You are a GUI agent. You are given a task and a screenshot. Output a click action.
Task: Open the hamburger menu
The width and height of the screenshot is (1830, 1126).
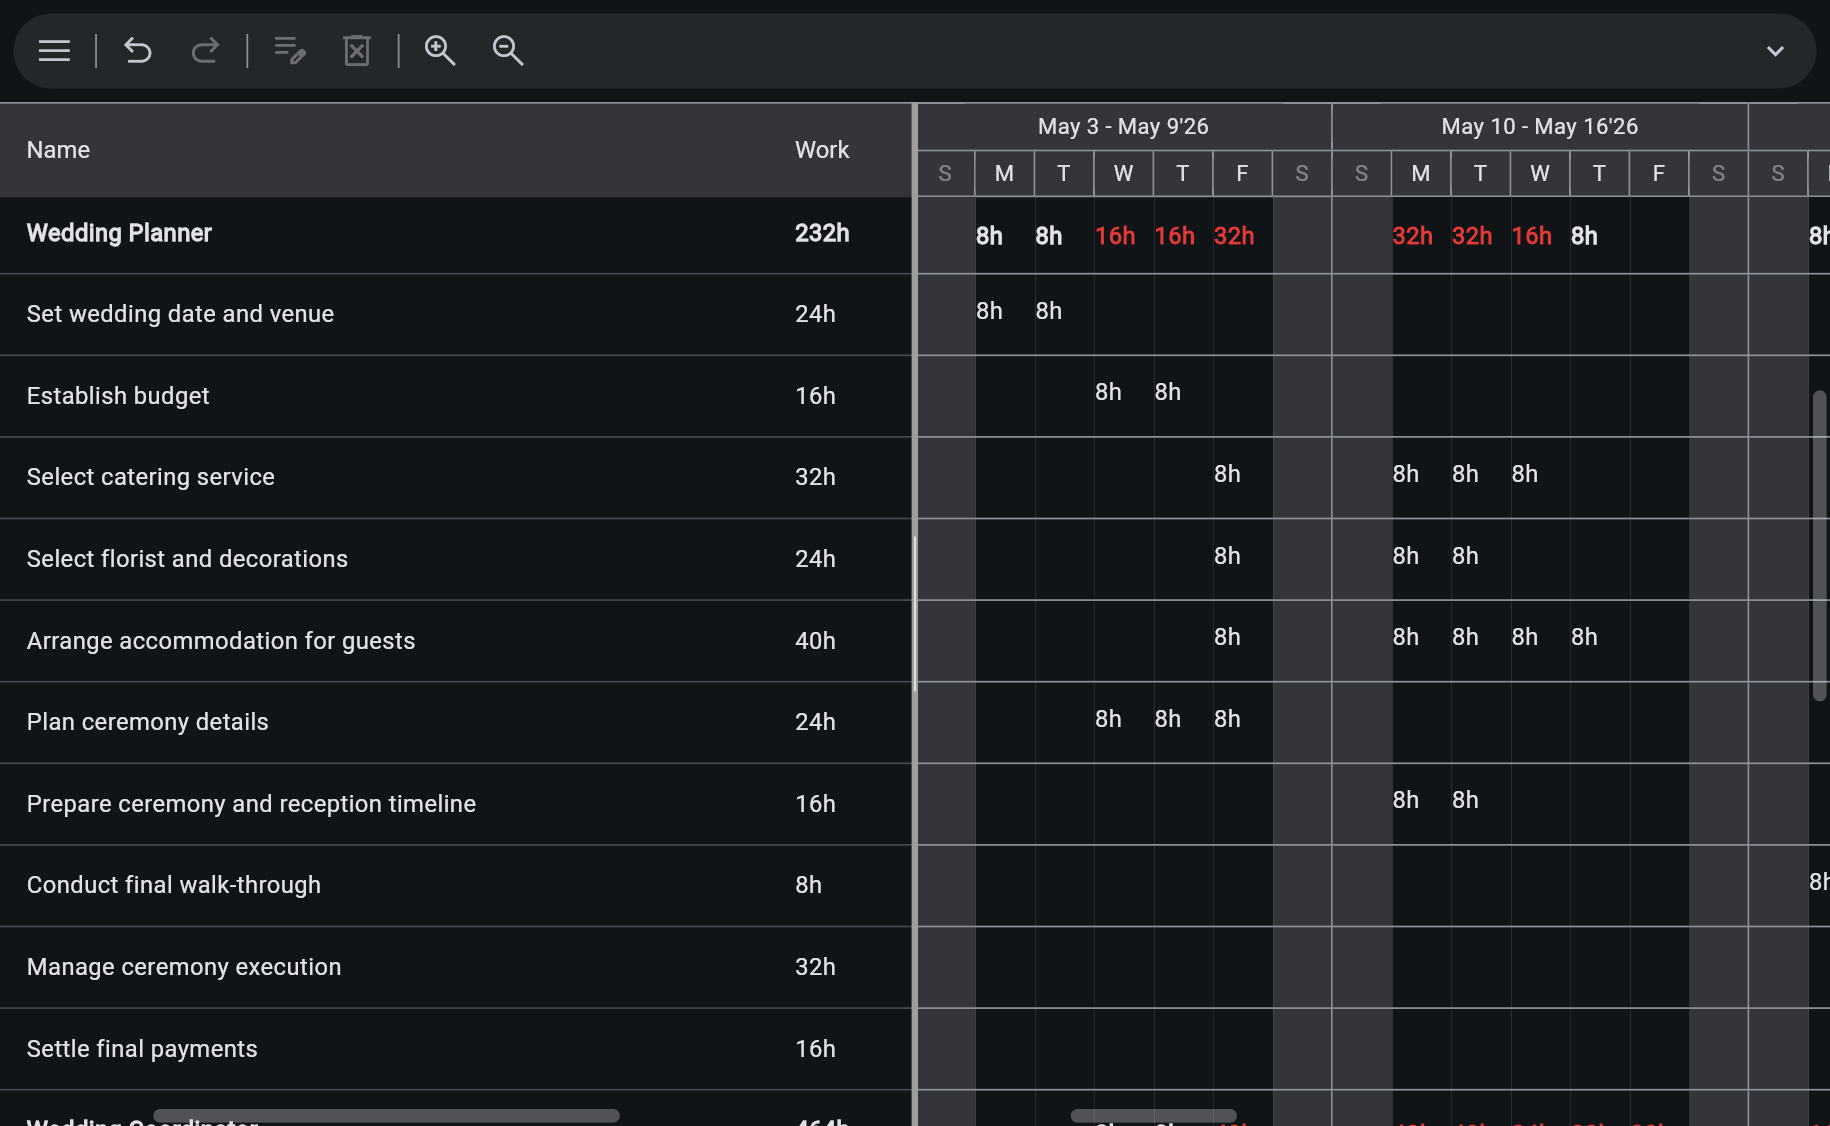click(x=53, y=50)
